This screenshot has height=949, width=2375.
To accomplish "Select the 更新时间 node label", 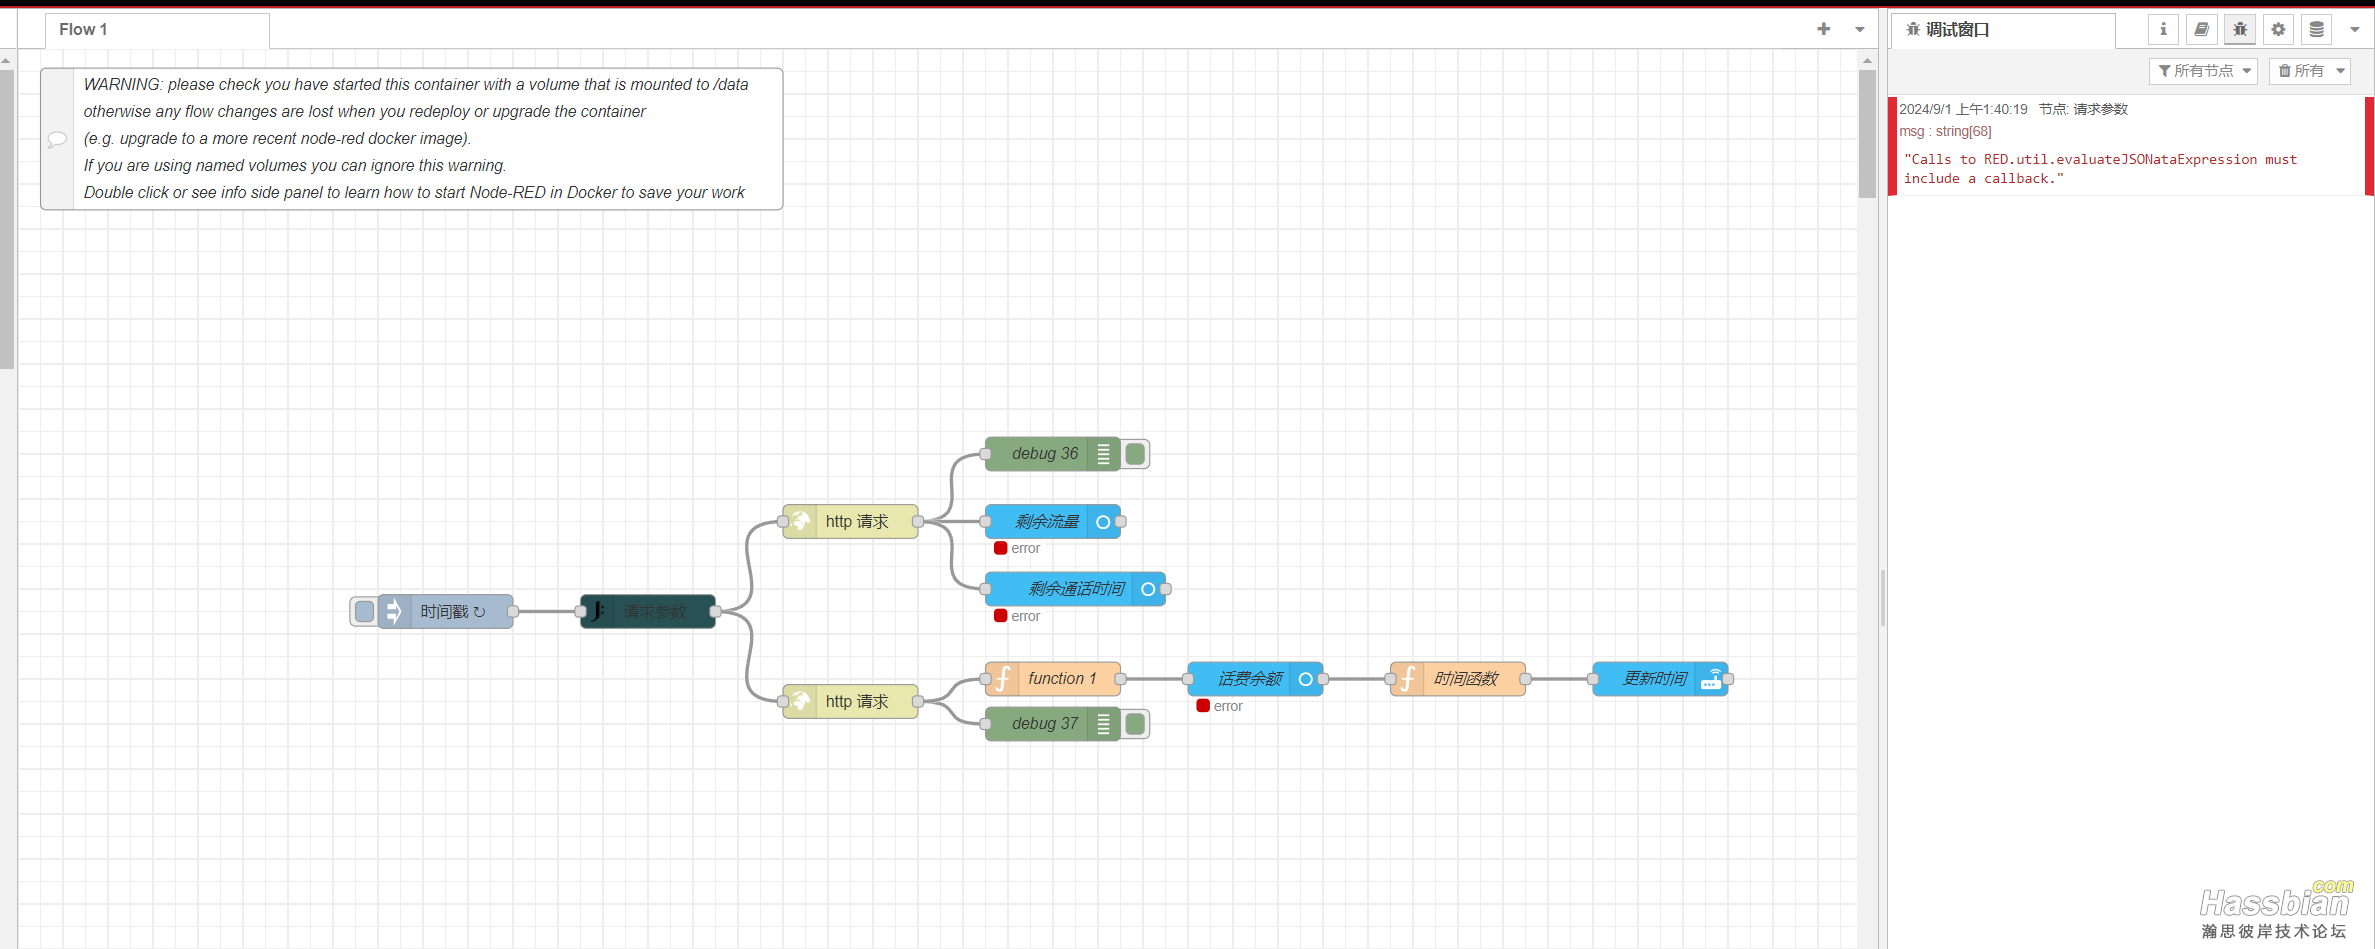I will coord(1655,679).
